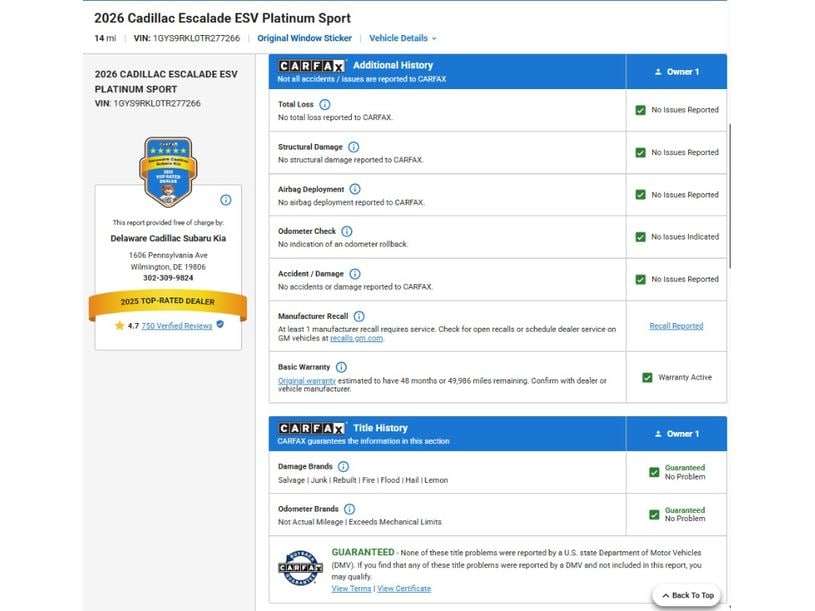
Task: Open the View Terms link
Action: coord(351,589)
